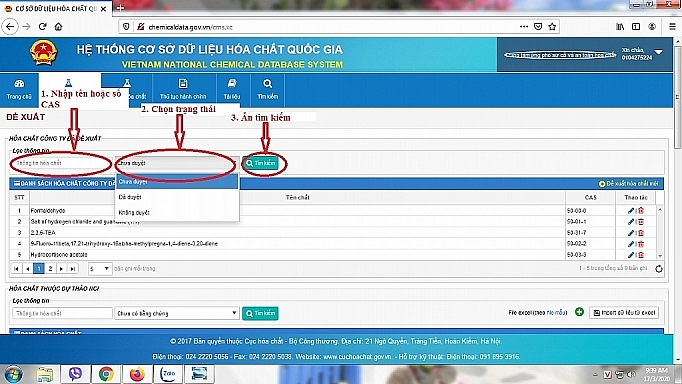The height and width of the screenshot is (384, 682).
Task: Toggle the Firefox sidebar icon
Action: click(x=636, y=27)
